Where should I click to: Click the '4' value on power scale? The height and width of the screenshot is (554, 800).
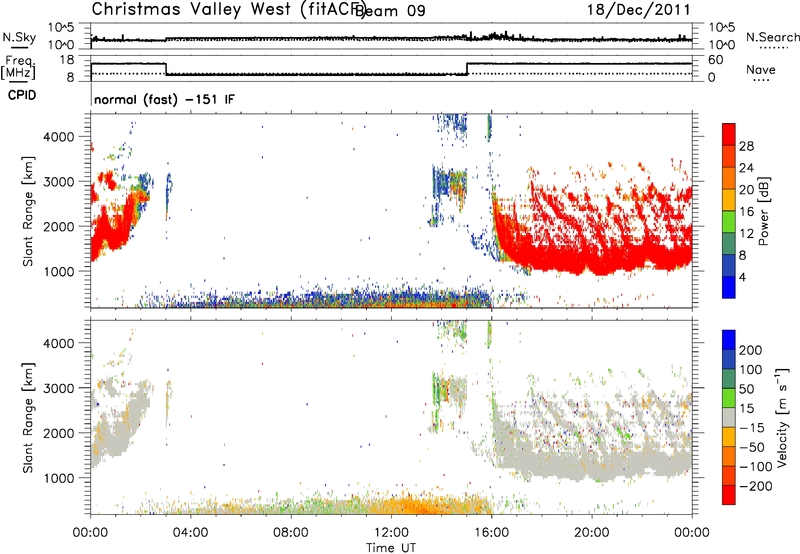[743, 277]
